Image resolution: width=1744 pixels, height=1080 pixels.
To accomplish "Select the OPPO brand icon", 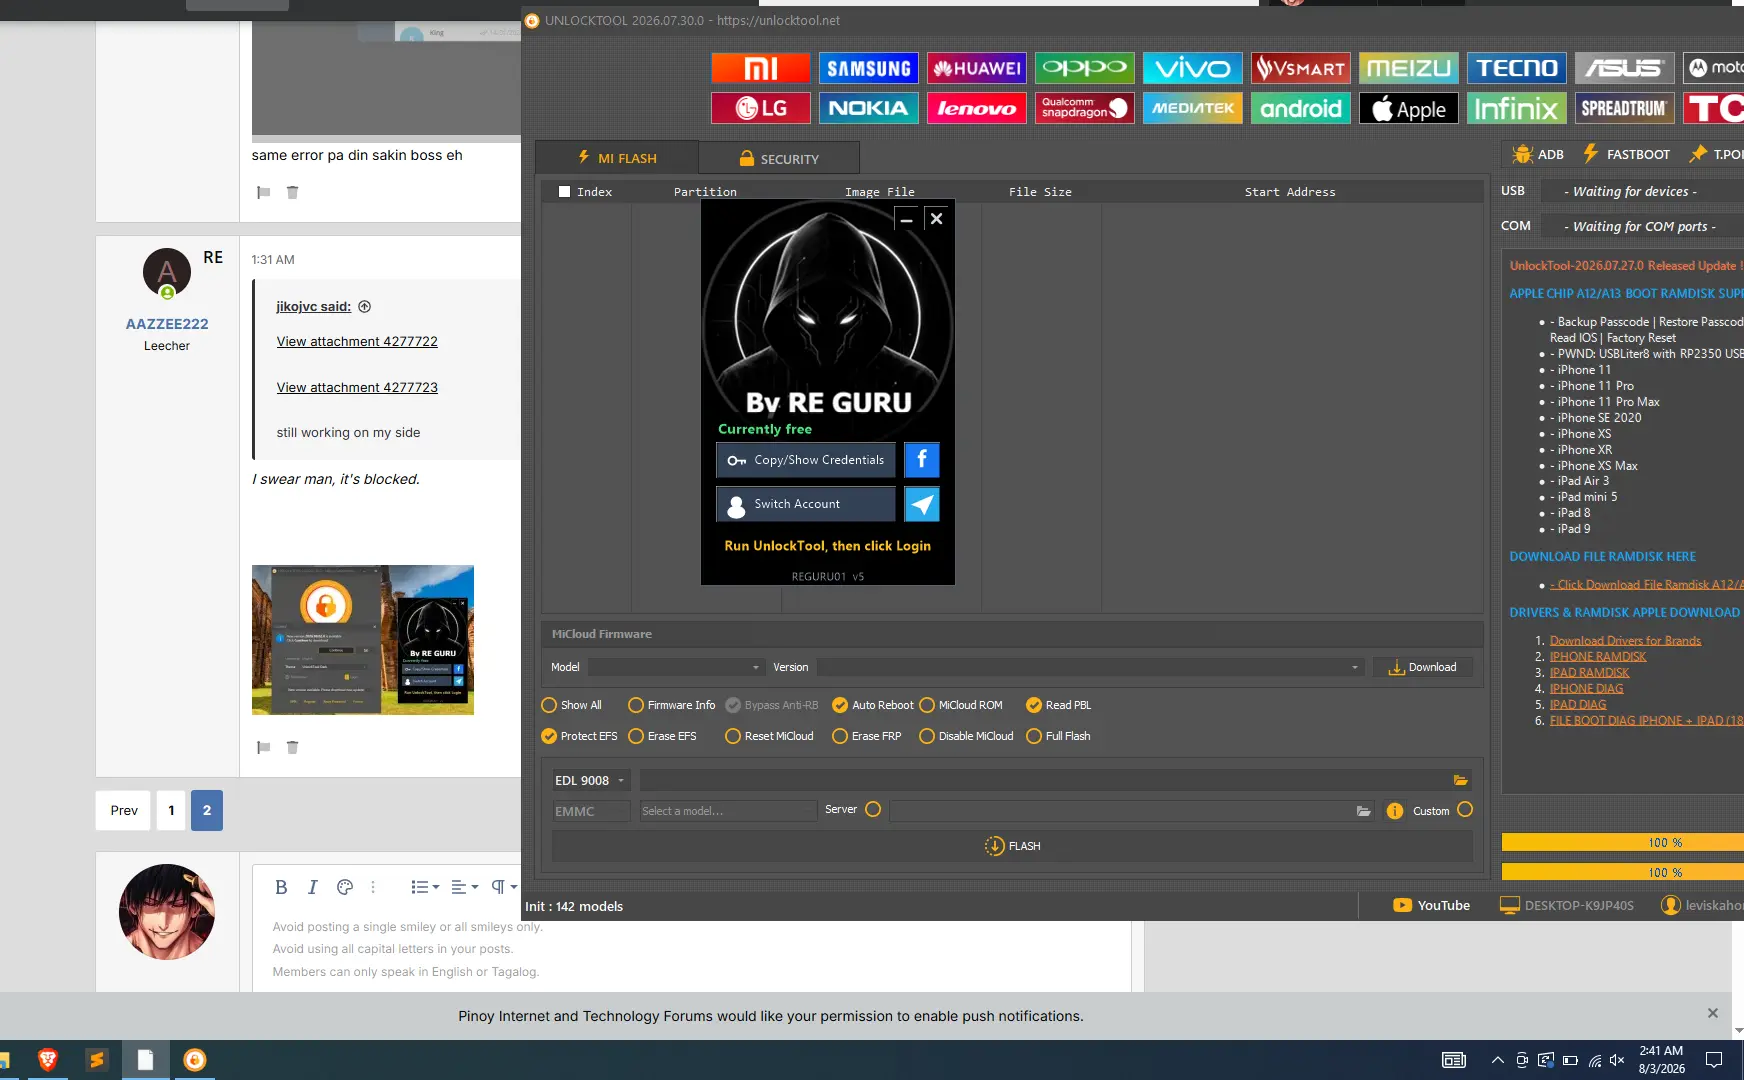I will point(1085,68).
